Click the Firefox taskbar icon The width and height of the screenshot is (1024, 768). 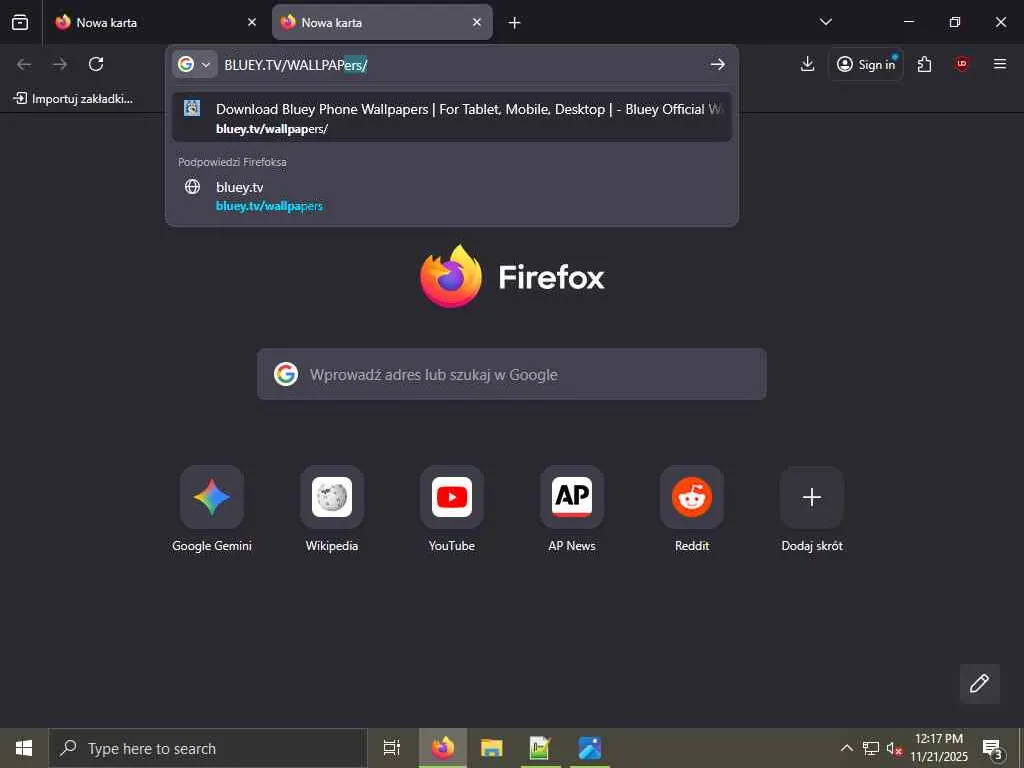(443, 748)
